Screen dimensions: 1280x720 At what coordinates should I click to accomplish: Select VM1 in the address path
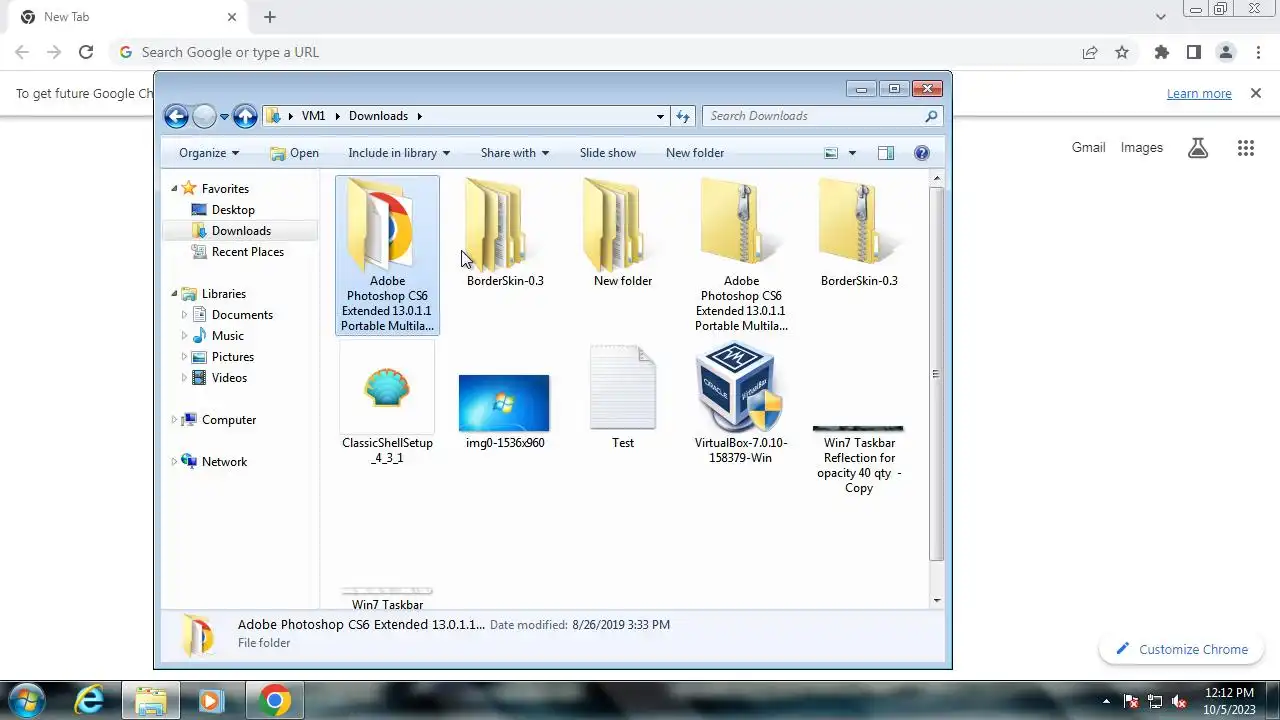click(x=313, y=116)
